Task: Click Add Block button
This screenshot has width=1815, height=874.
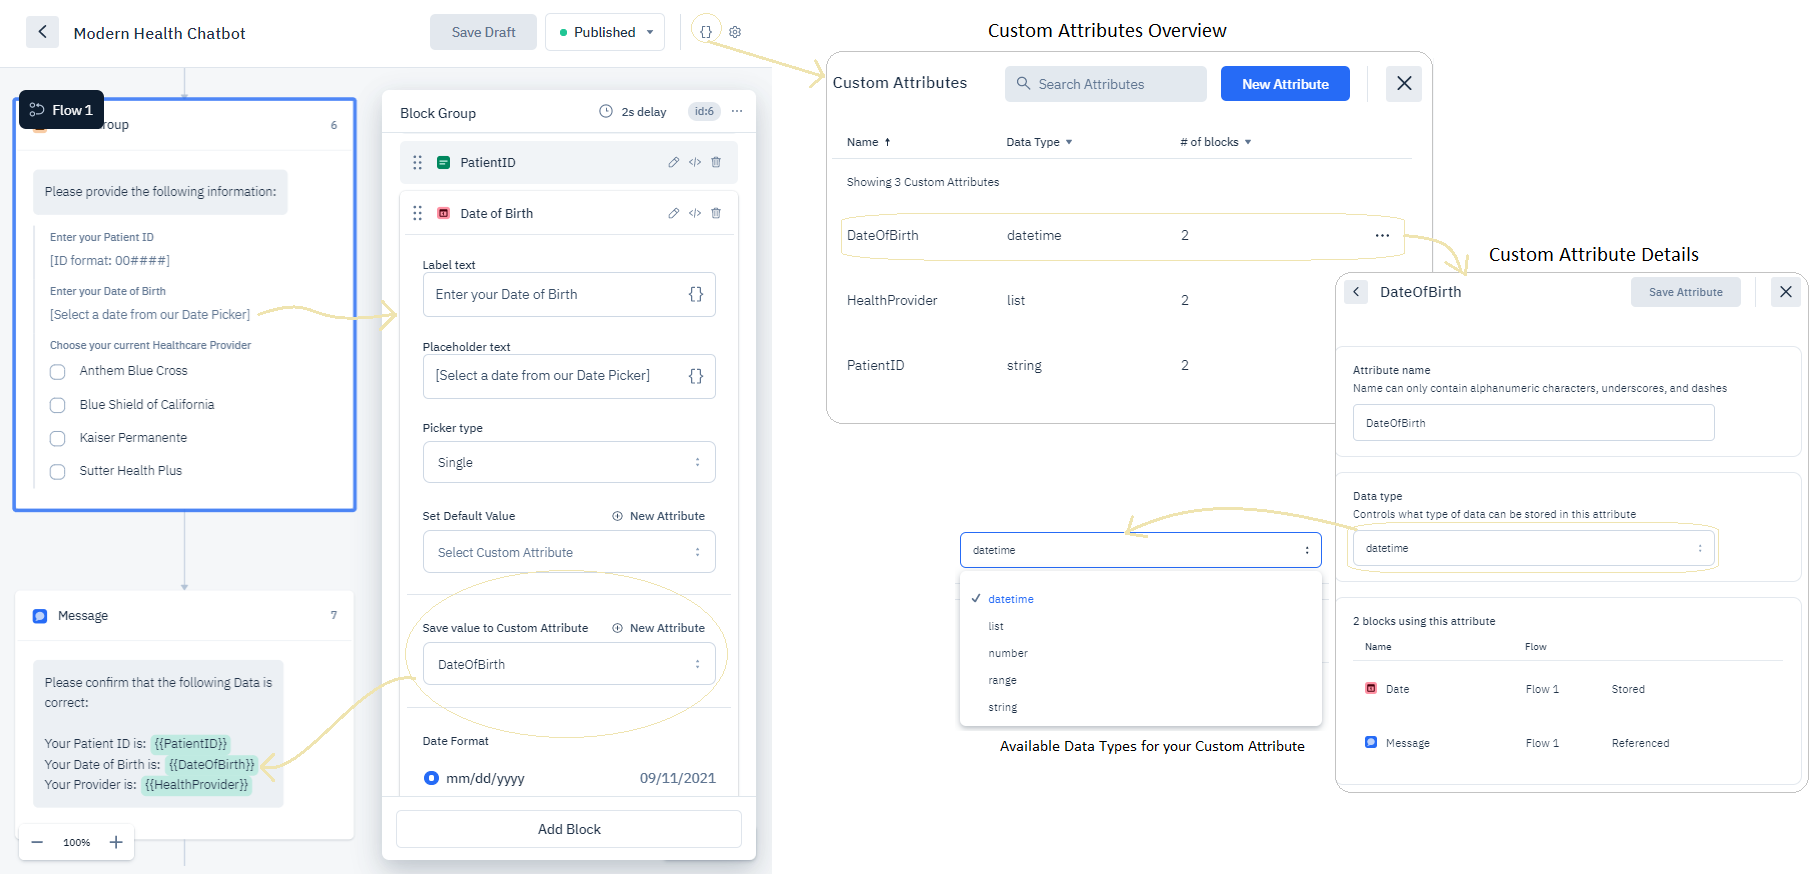Action: click(569, 829)
